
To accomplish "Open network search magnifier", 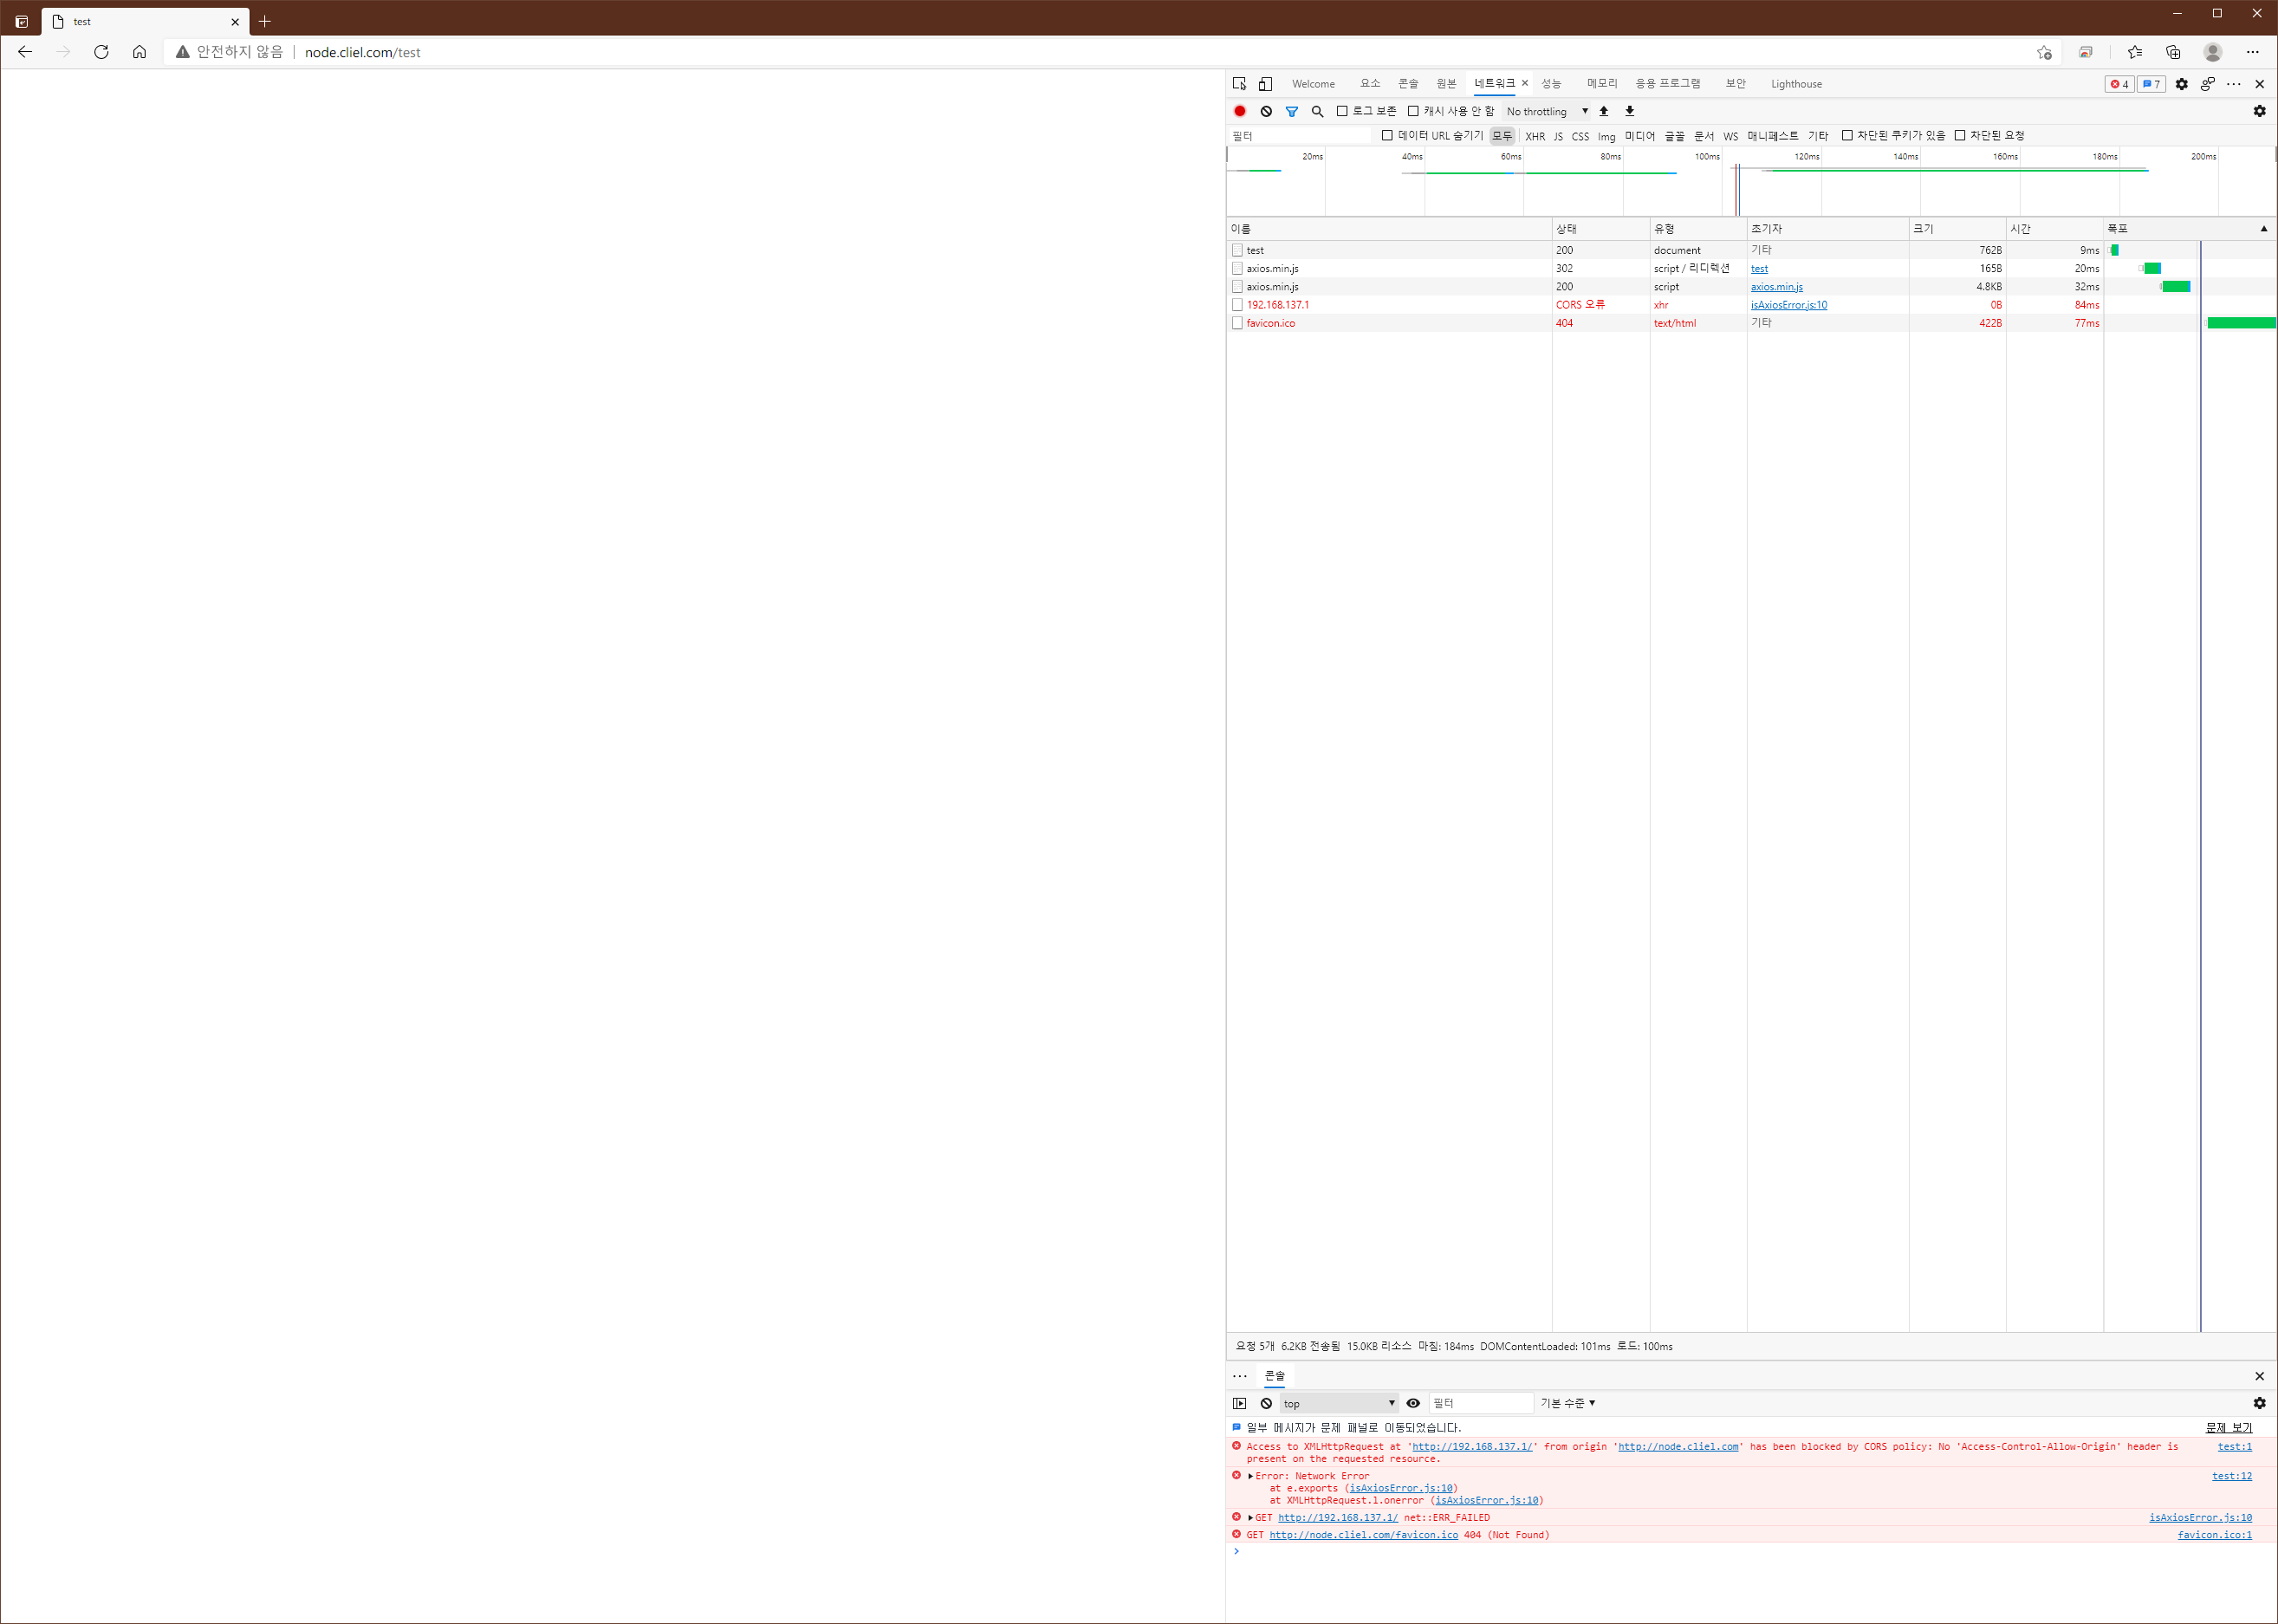I will (x=1317, y=111).
